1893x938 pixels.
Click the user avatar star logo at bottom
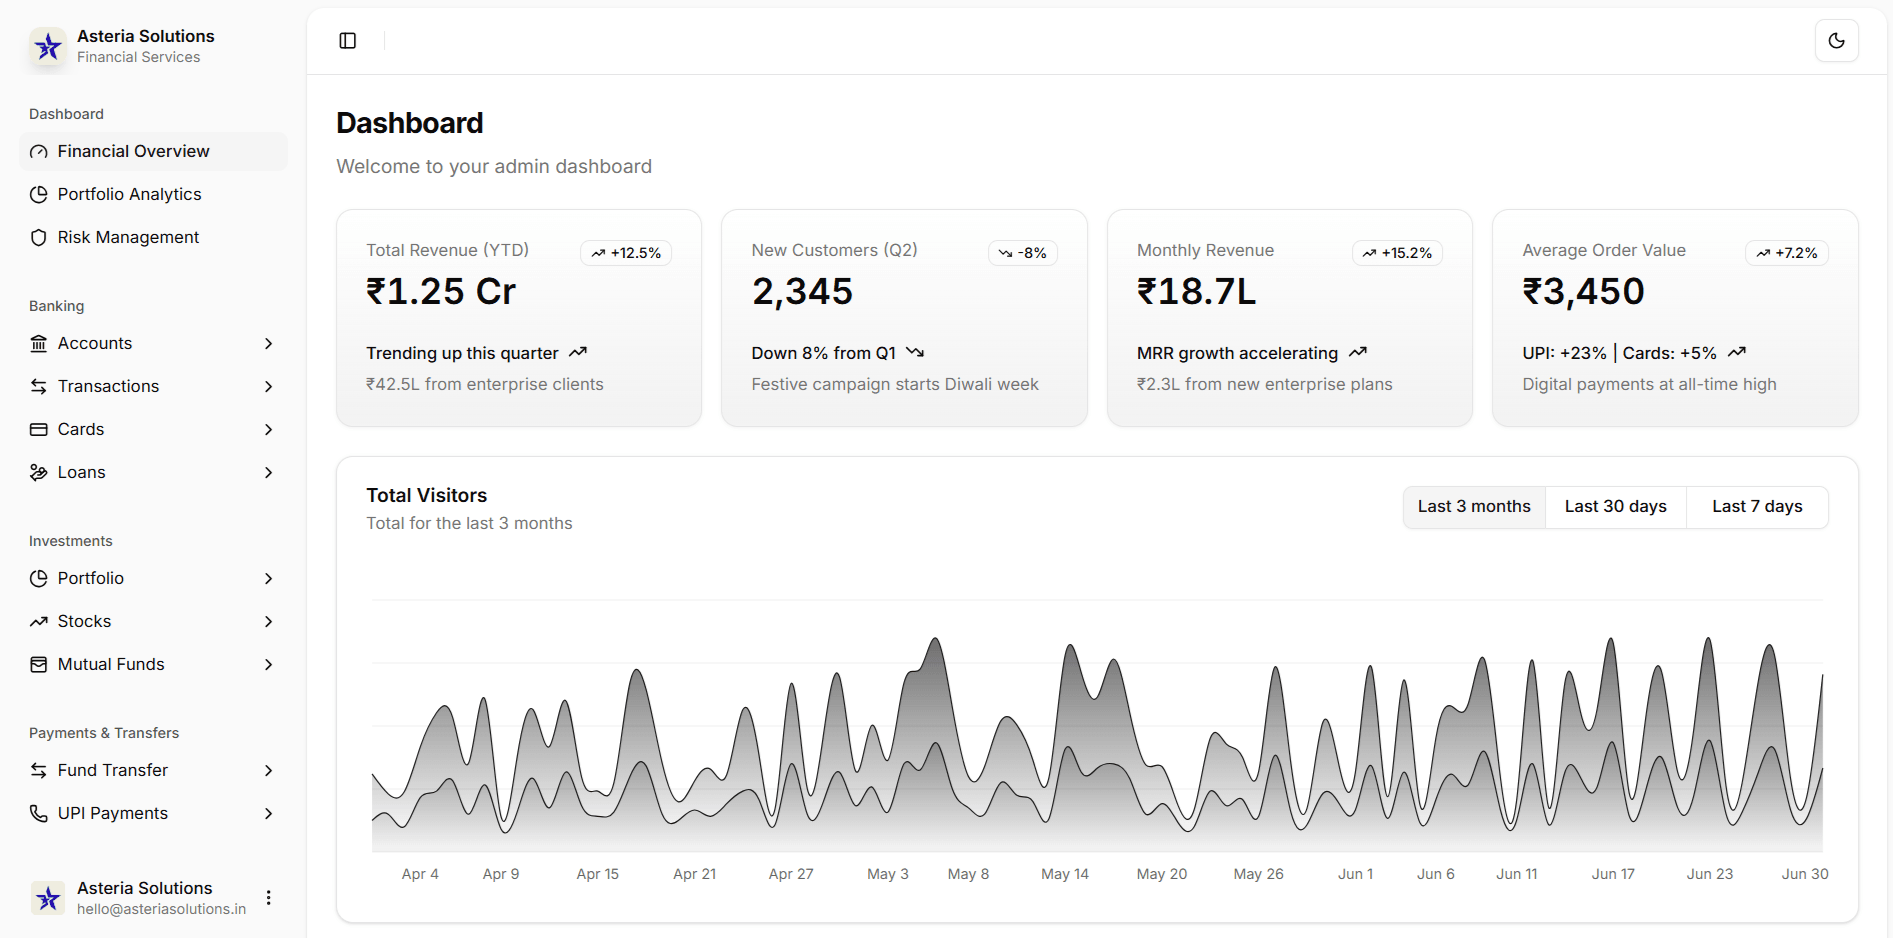(48, 898)
